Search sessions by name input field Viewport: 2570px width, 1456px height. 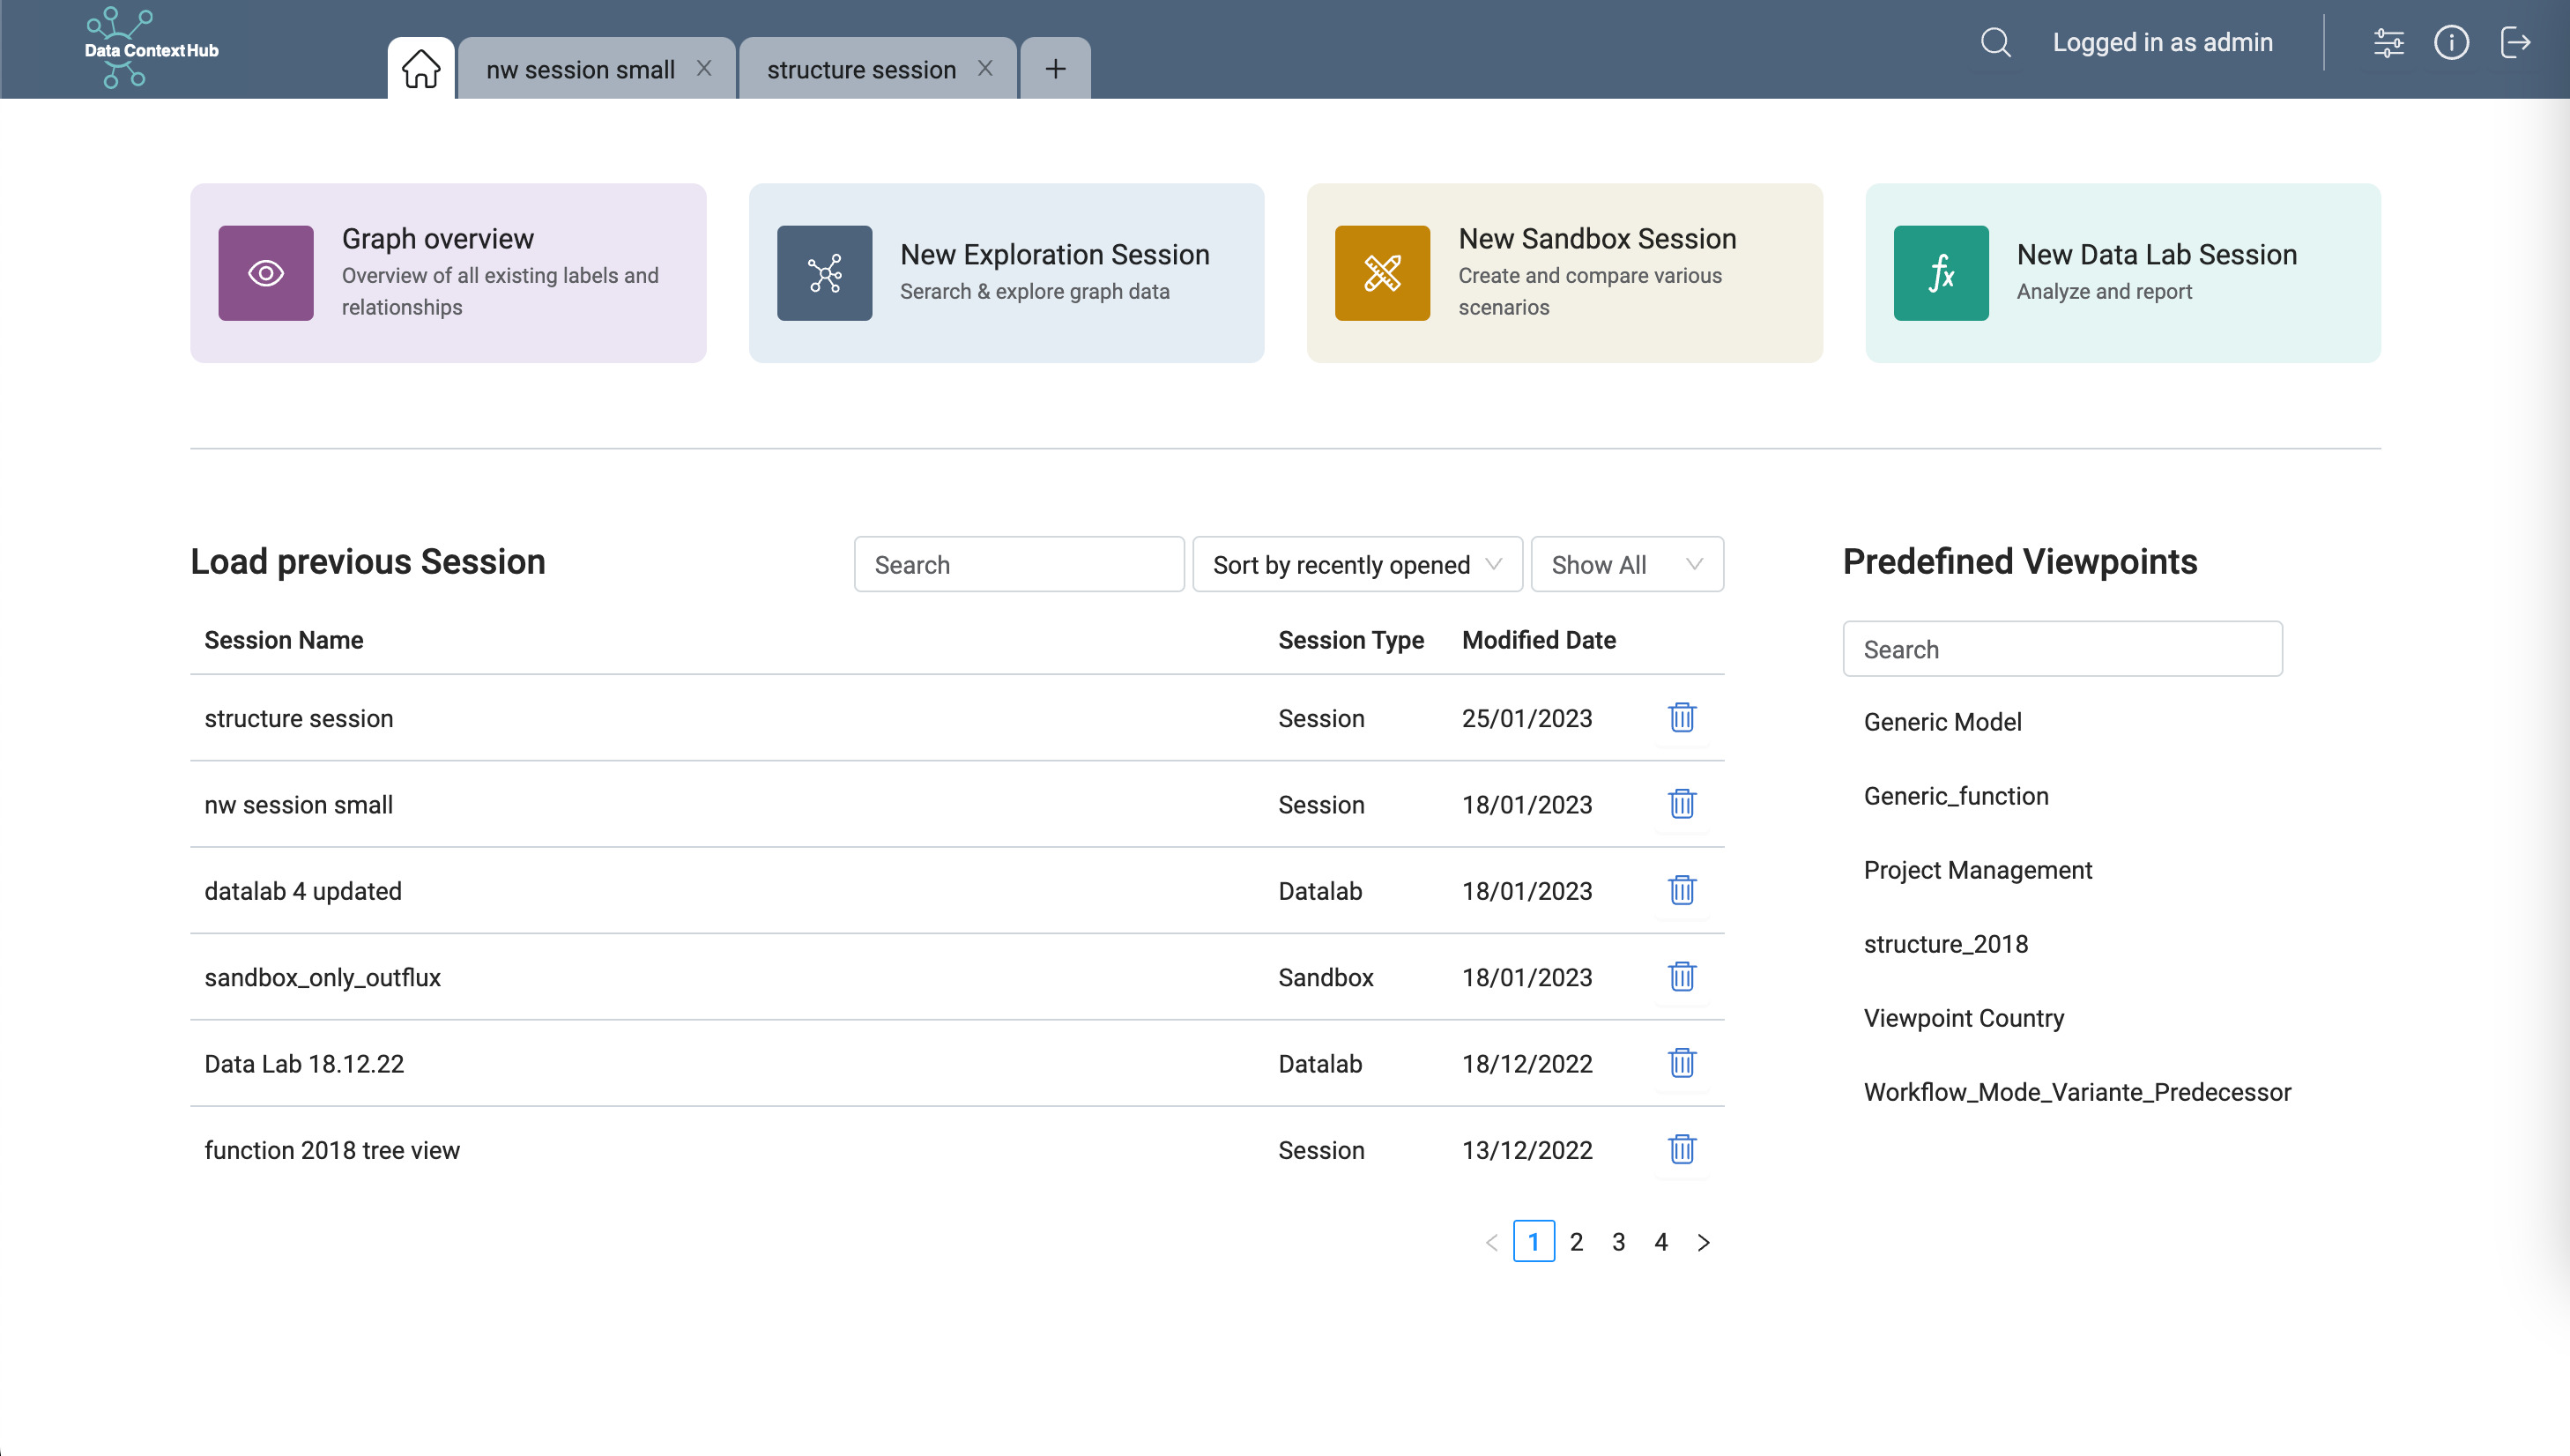pyautogui.click(x=1021, y=565)
